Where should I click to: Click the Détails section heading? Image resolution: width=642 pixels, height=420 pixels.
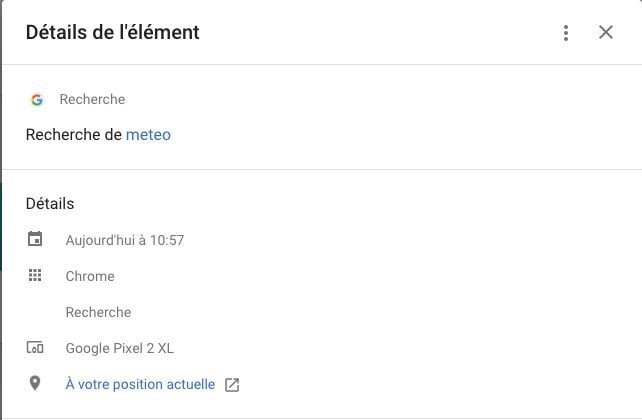pos(50,203)
